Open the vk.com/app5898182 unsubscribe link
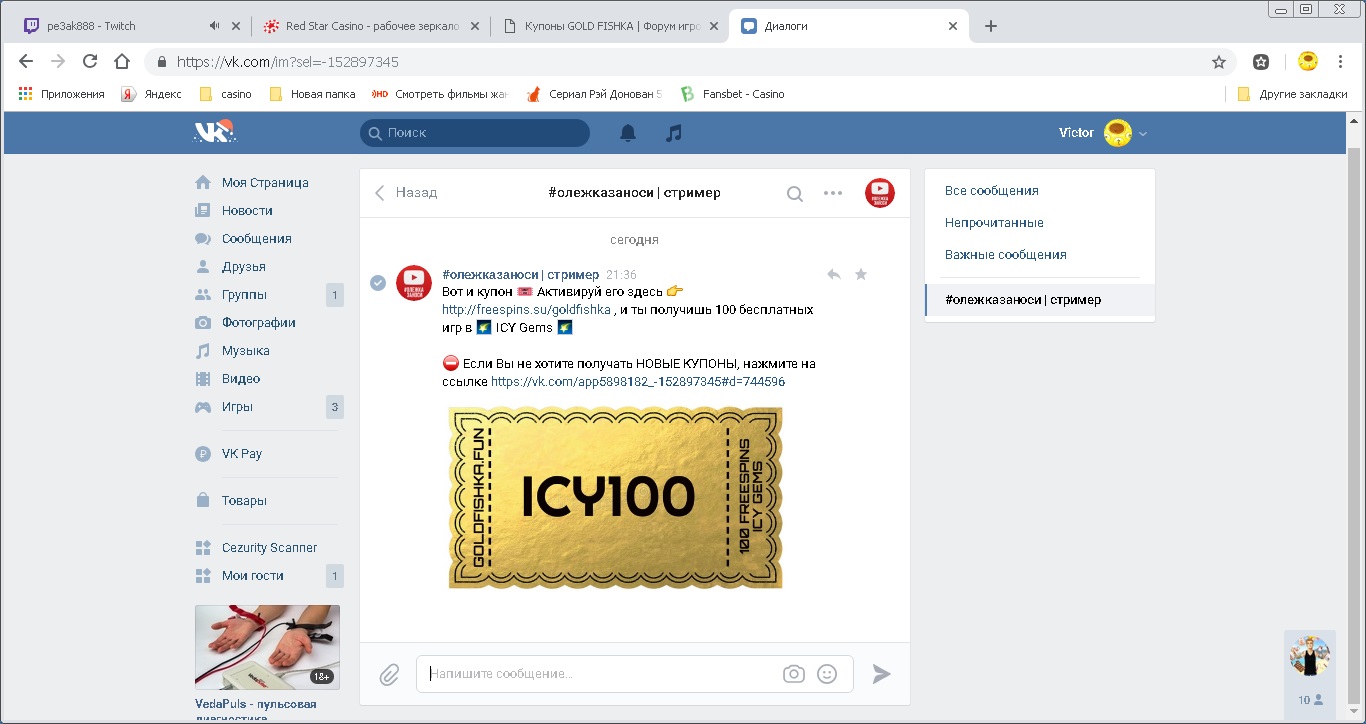This screenshot has width=1366, height=724. (x=638, y=382)
